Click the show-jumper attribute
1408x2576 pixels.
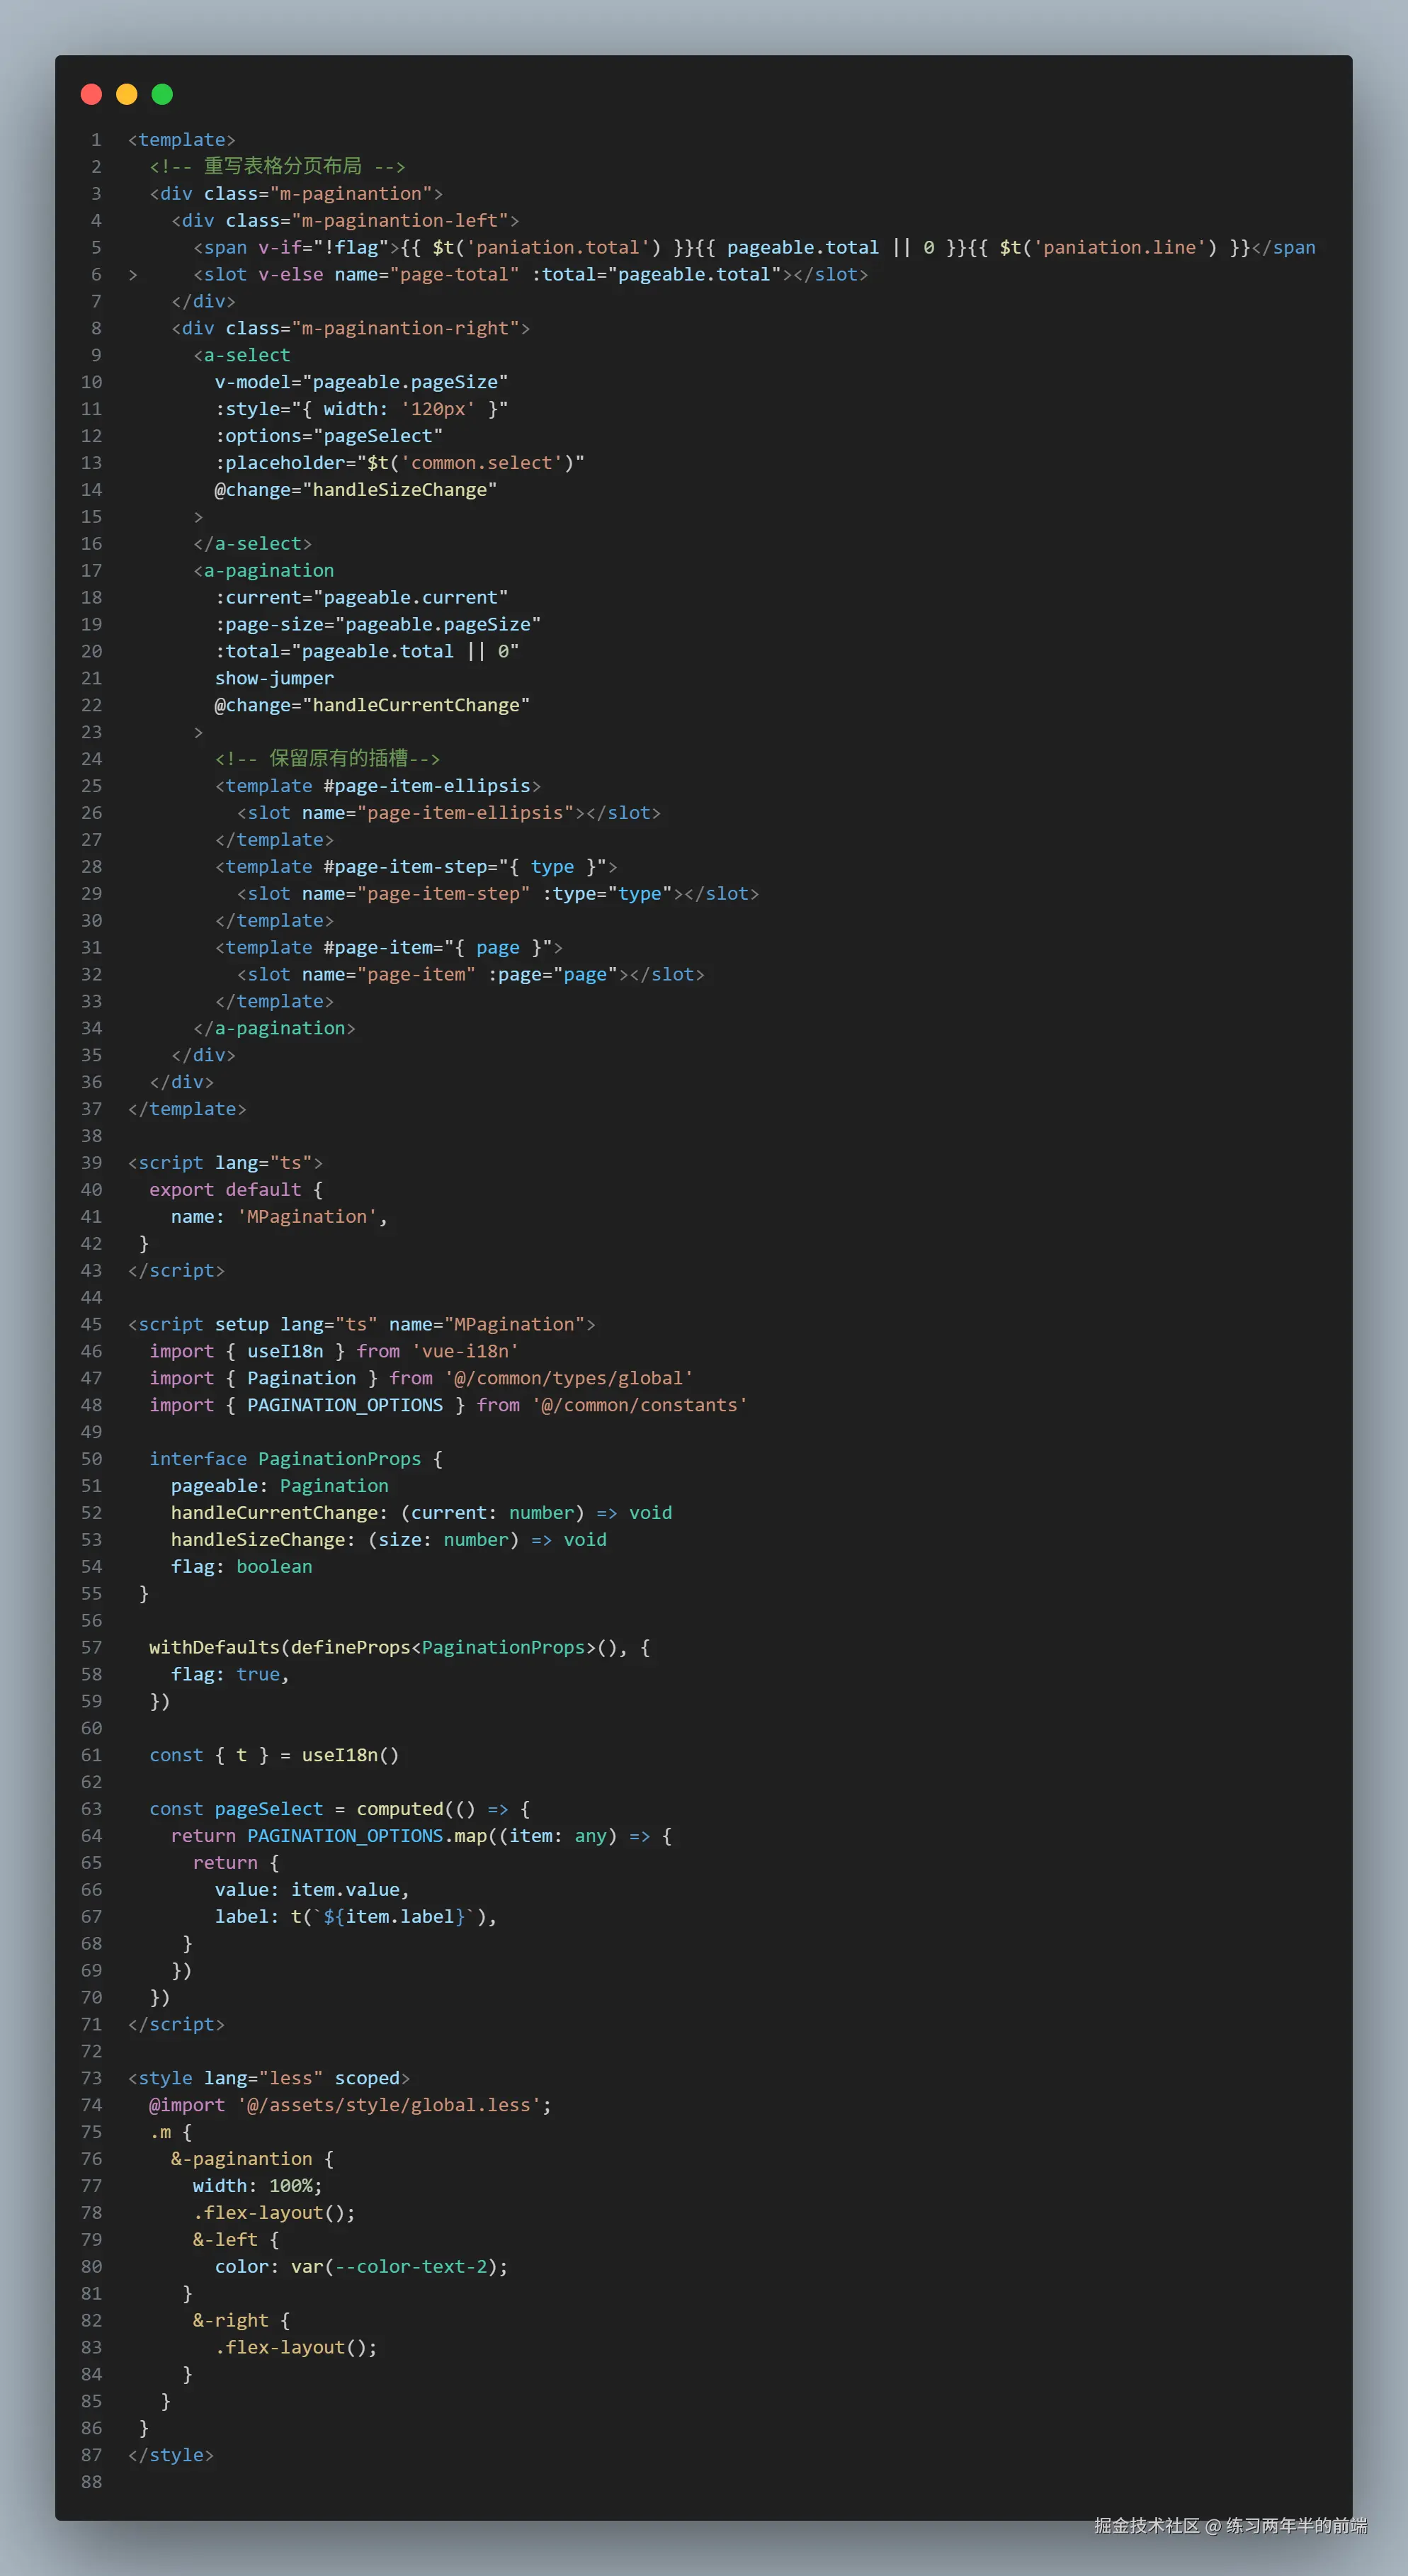click(x=274, y=678)
